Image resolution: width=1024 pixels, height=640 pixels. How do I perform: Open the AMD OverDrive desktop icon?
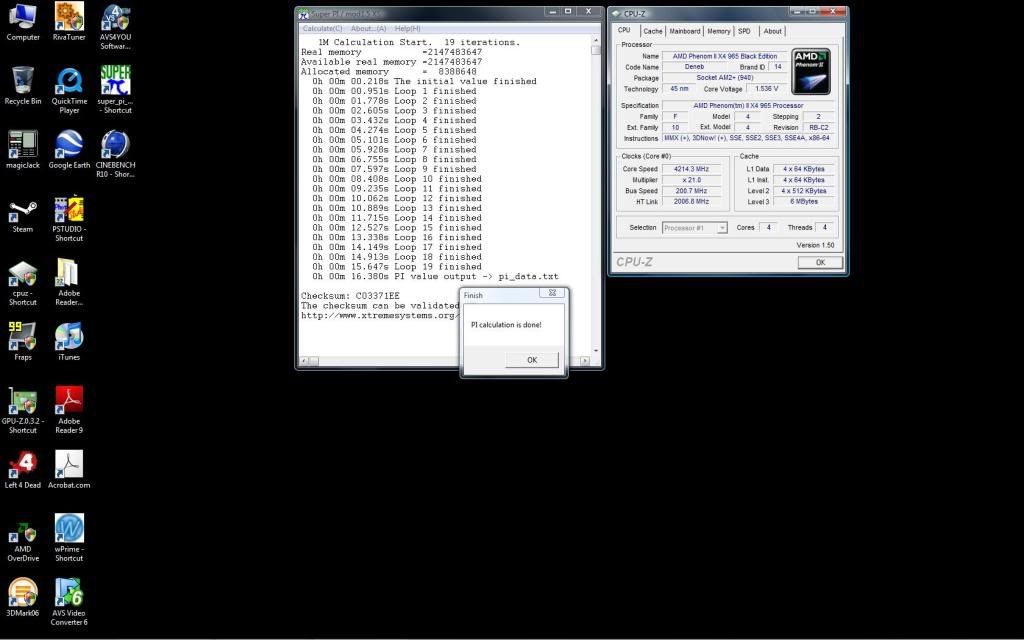pyautogui.click(x=23, y=542)
